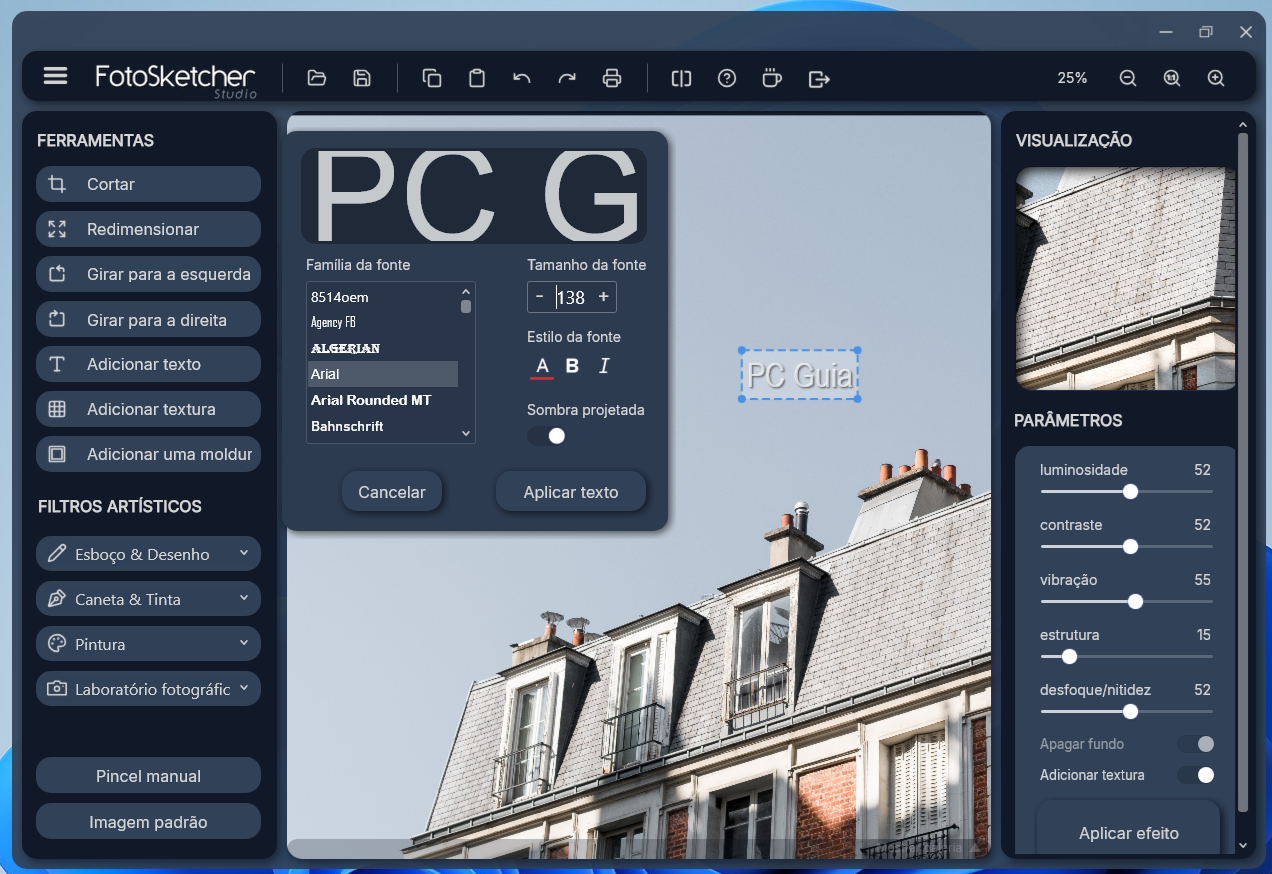1272x874 pixels.
Task: Select the Algerian font
Action: 382,348
